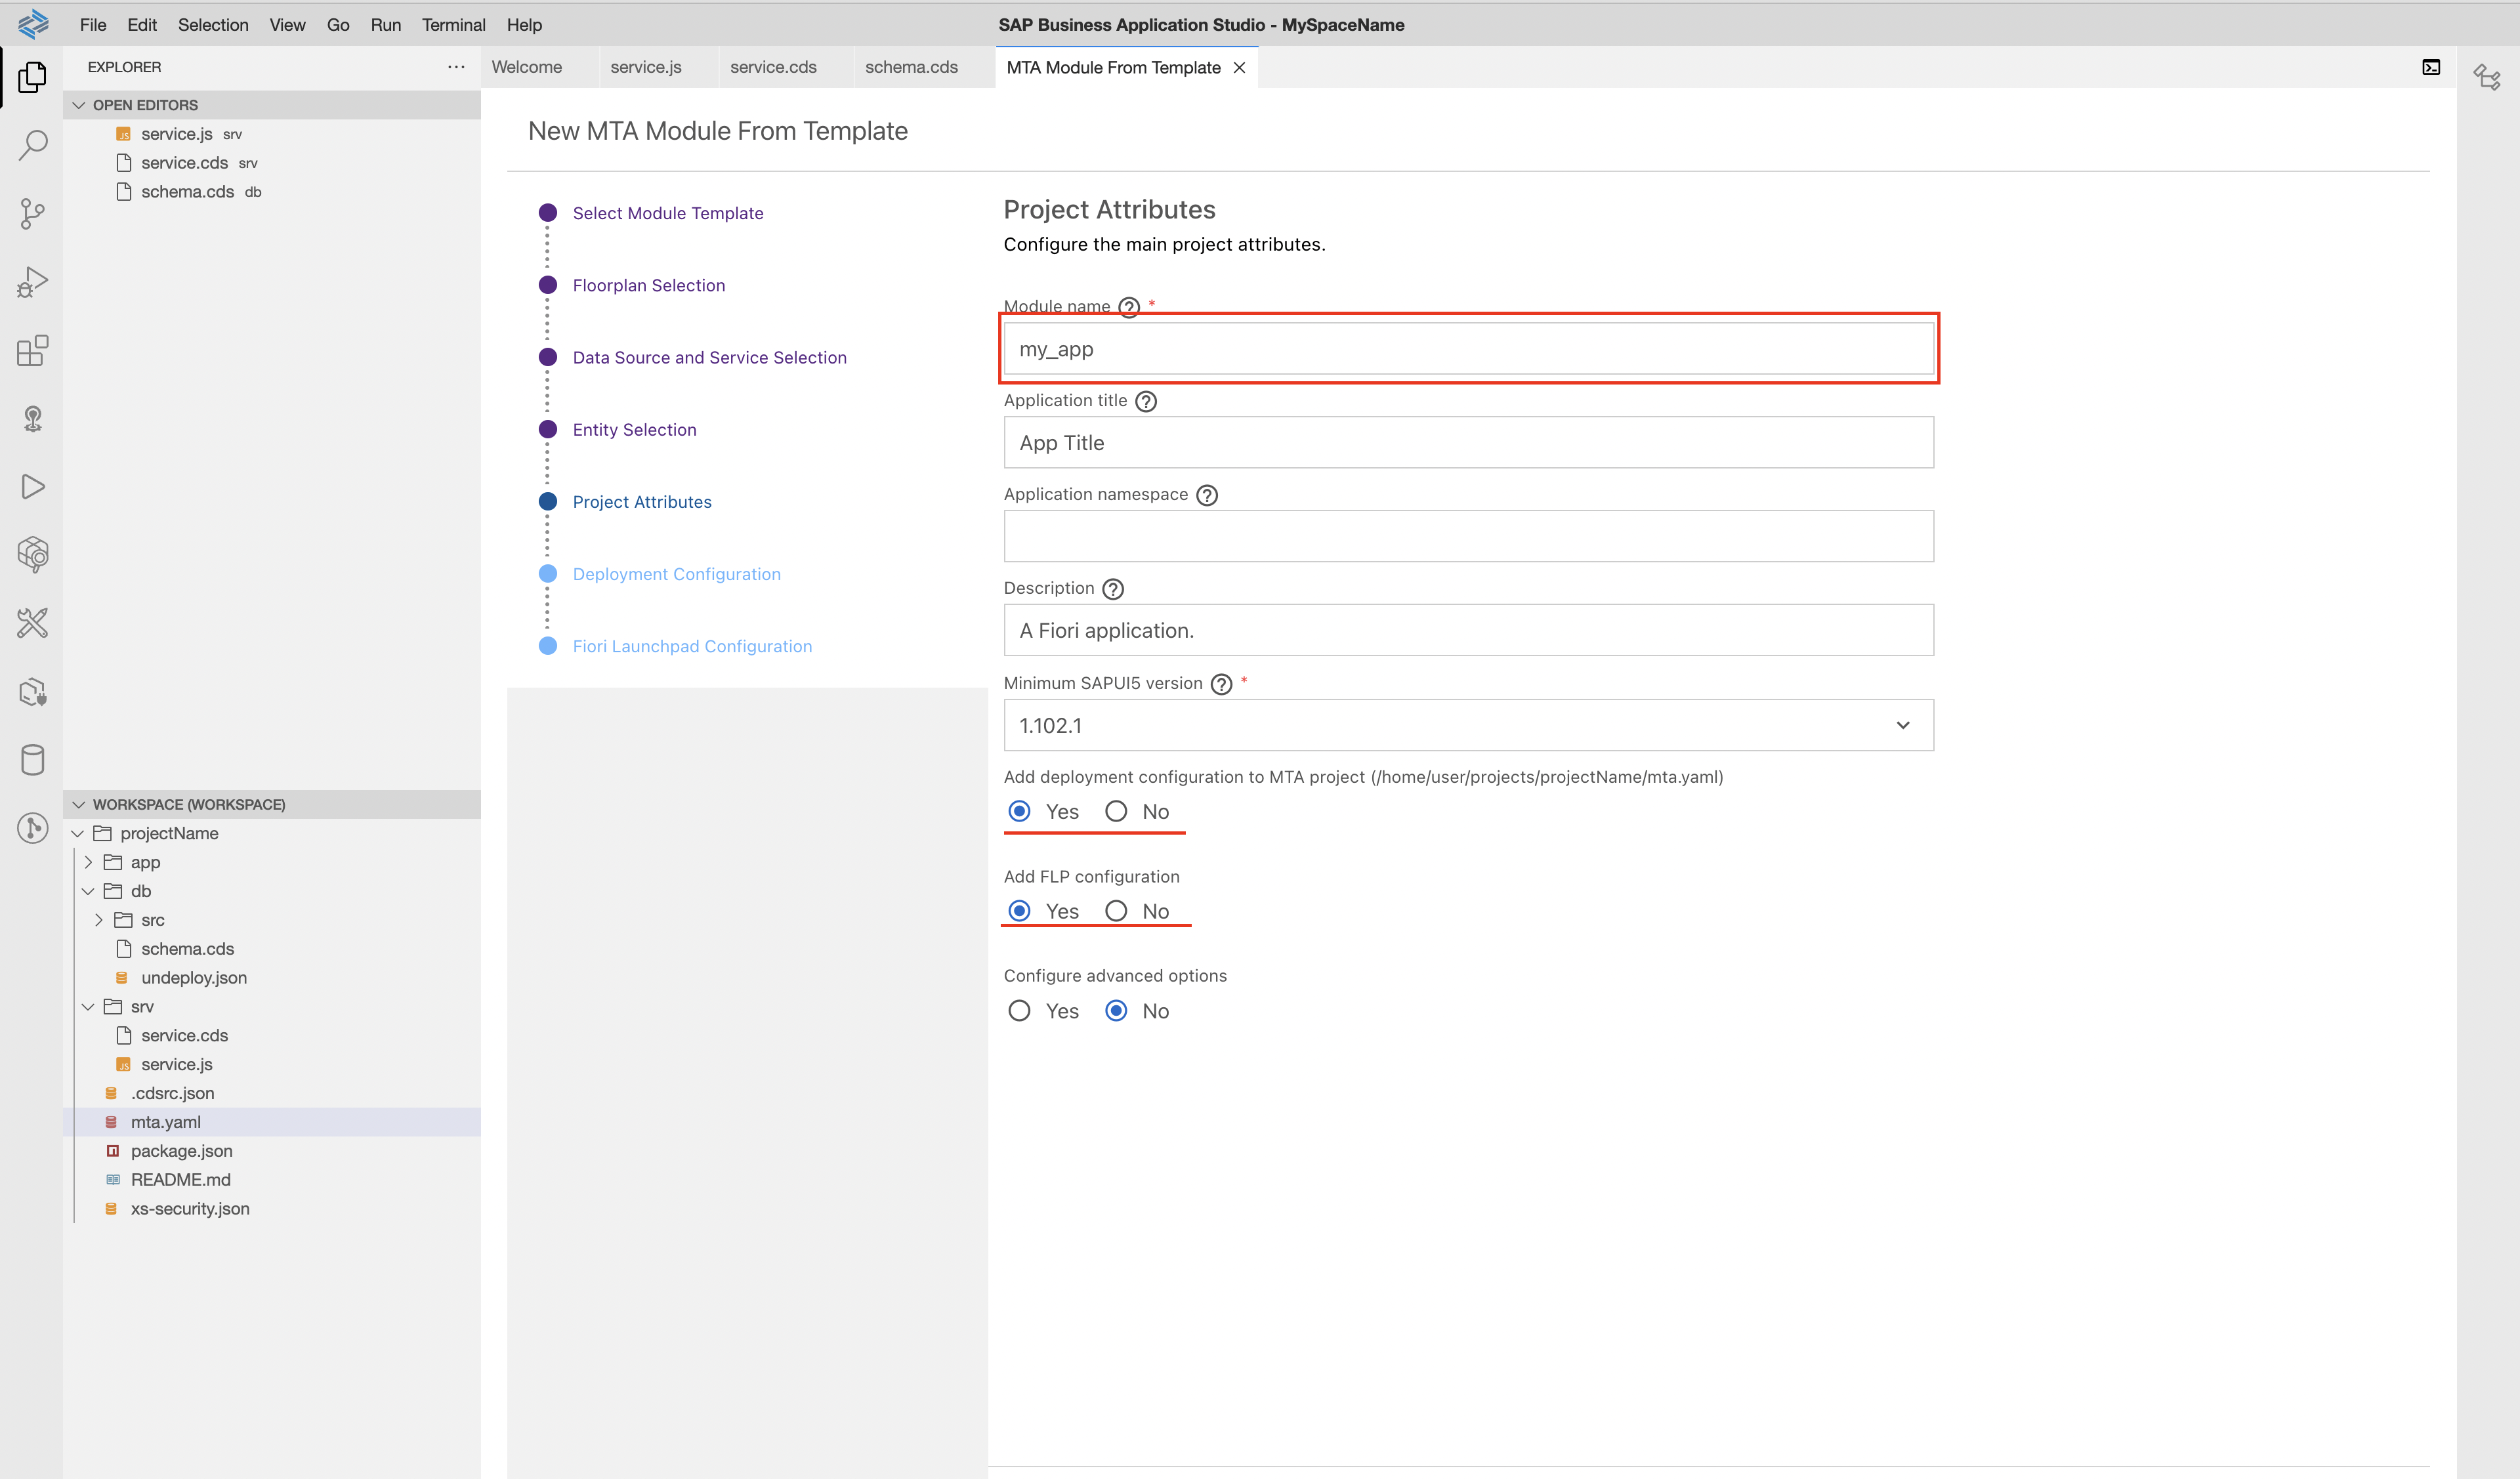
Task: Select No for add deployment configuration
Action: click(1116, 811)
